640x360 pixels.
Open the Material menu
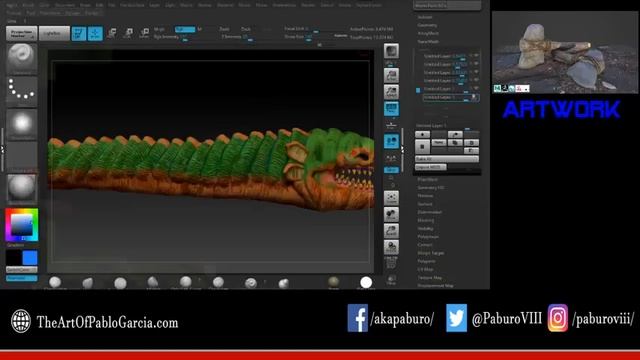[225, 5]
